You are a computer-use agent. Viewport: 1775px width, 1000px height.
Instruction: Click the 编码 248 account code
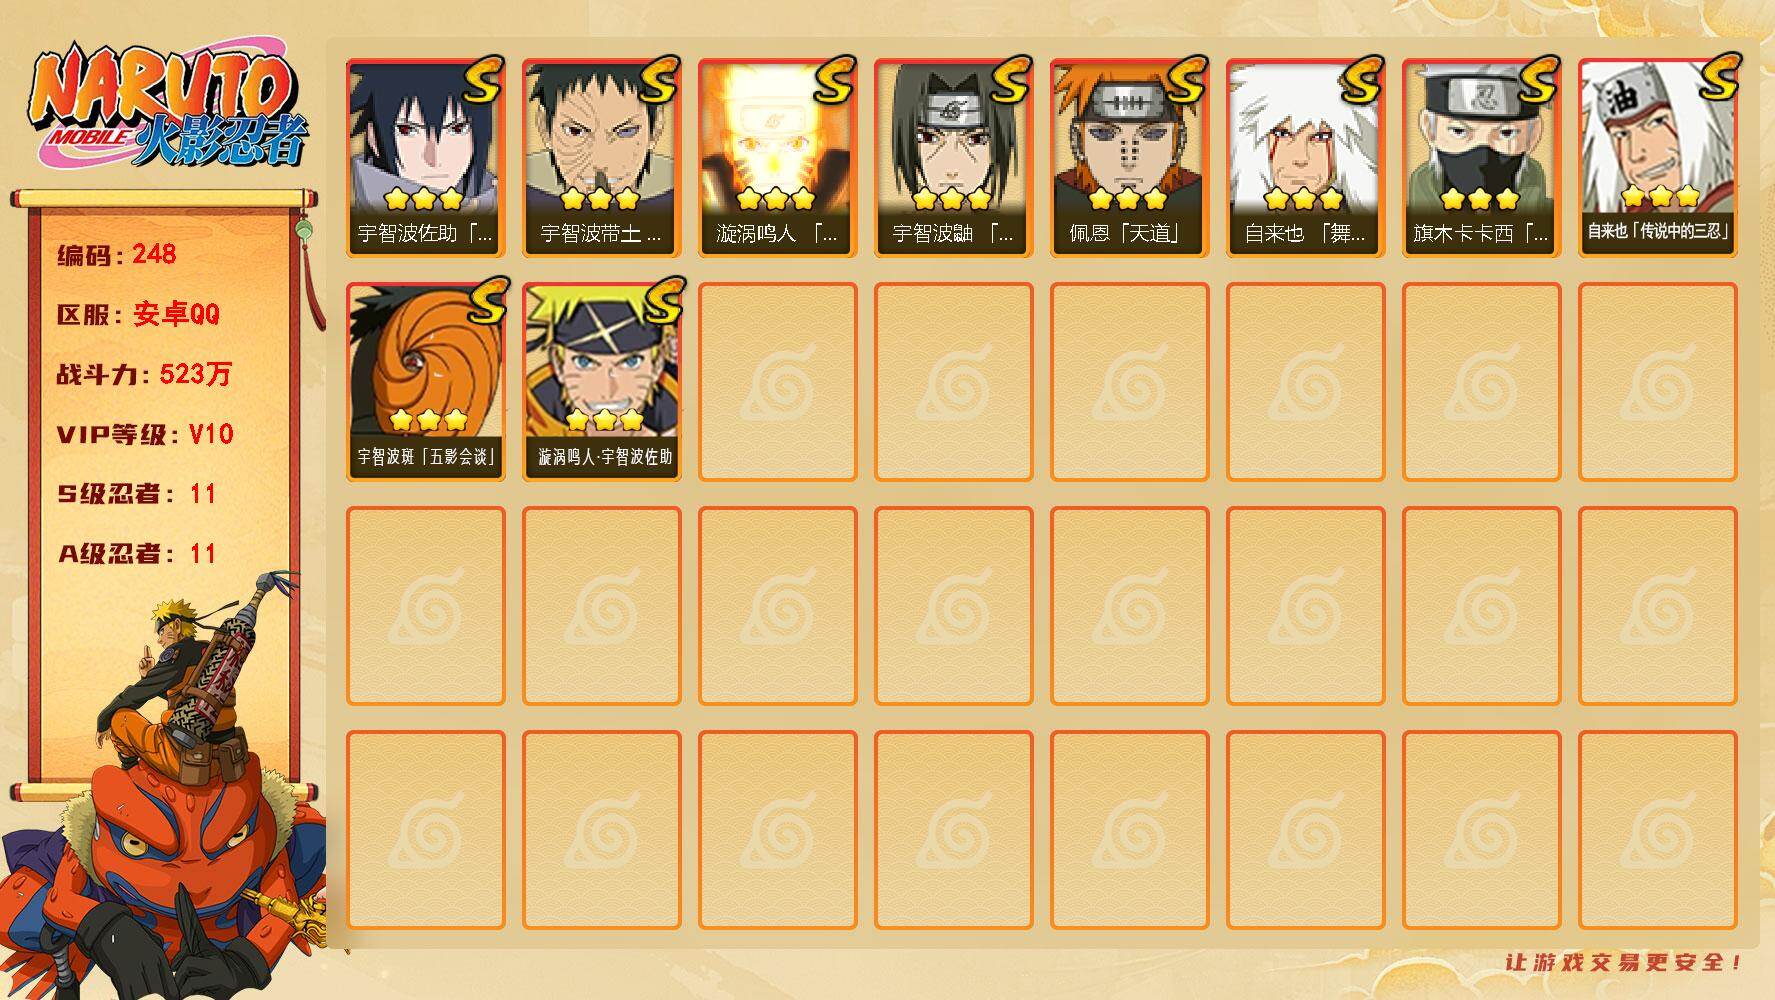117,254
